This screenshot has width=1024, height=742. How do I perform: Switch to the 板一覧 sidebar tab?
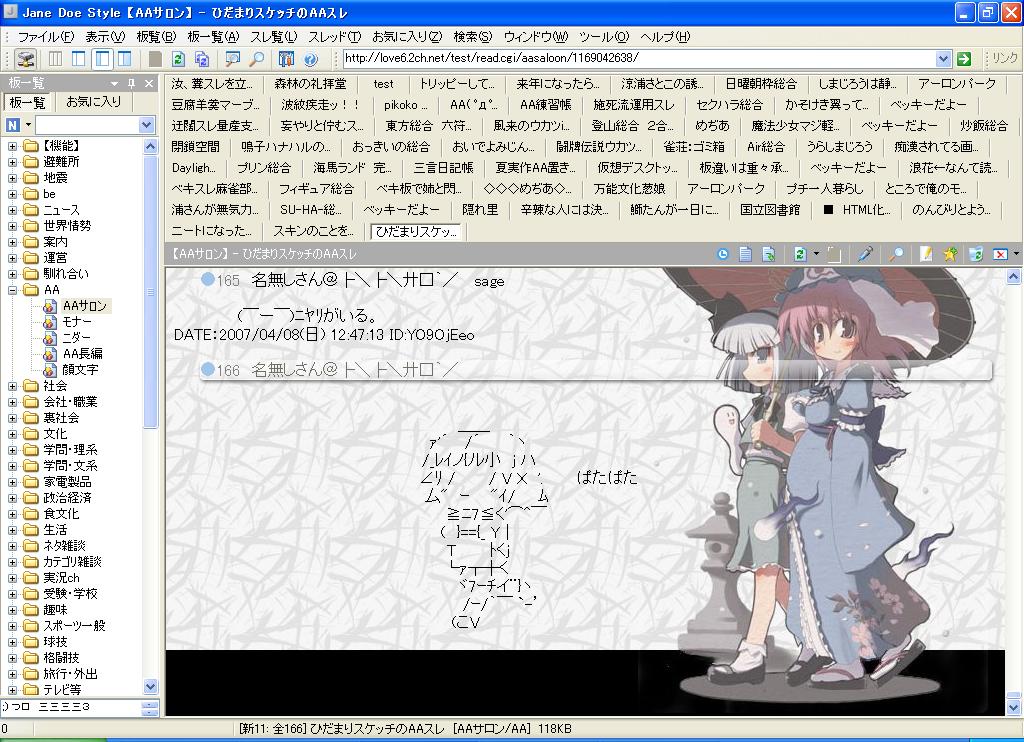tap(27, 103)
